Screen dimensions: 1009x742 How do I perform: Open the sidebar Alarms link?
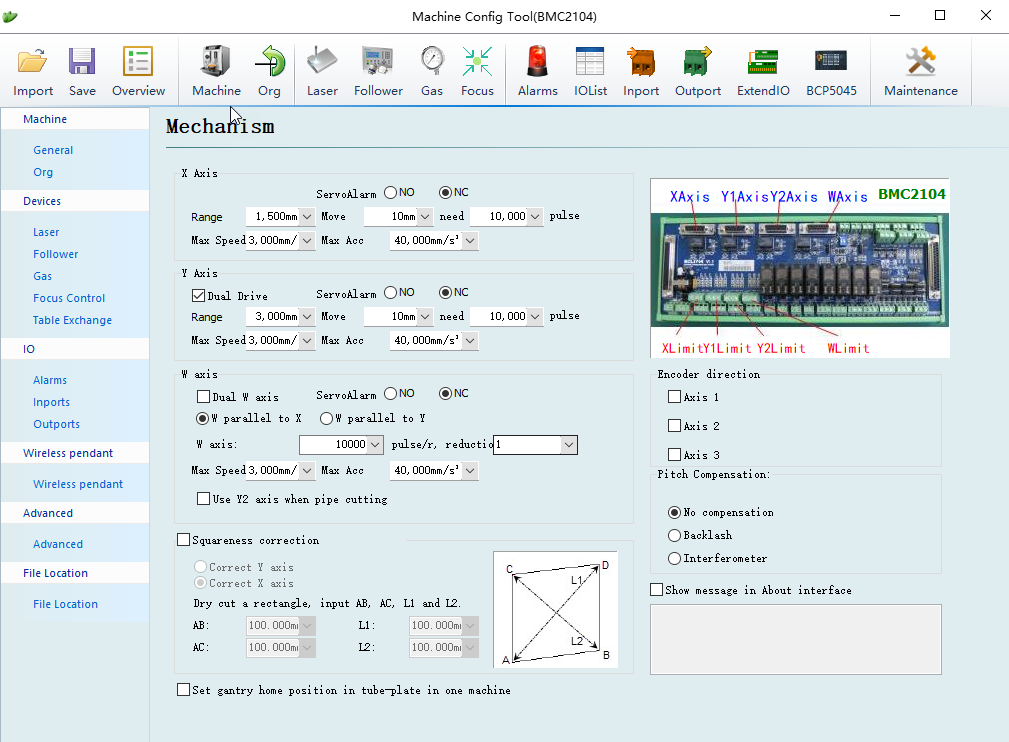(x=50, y=380)
